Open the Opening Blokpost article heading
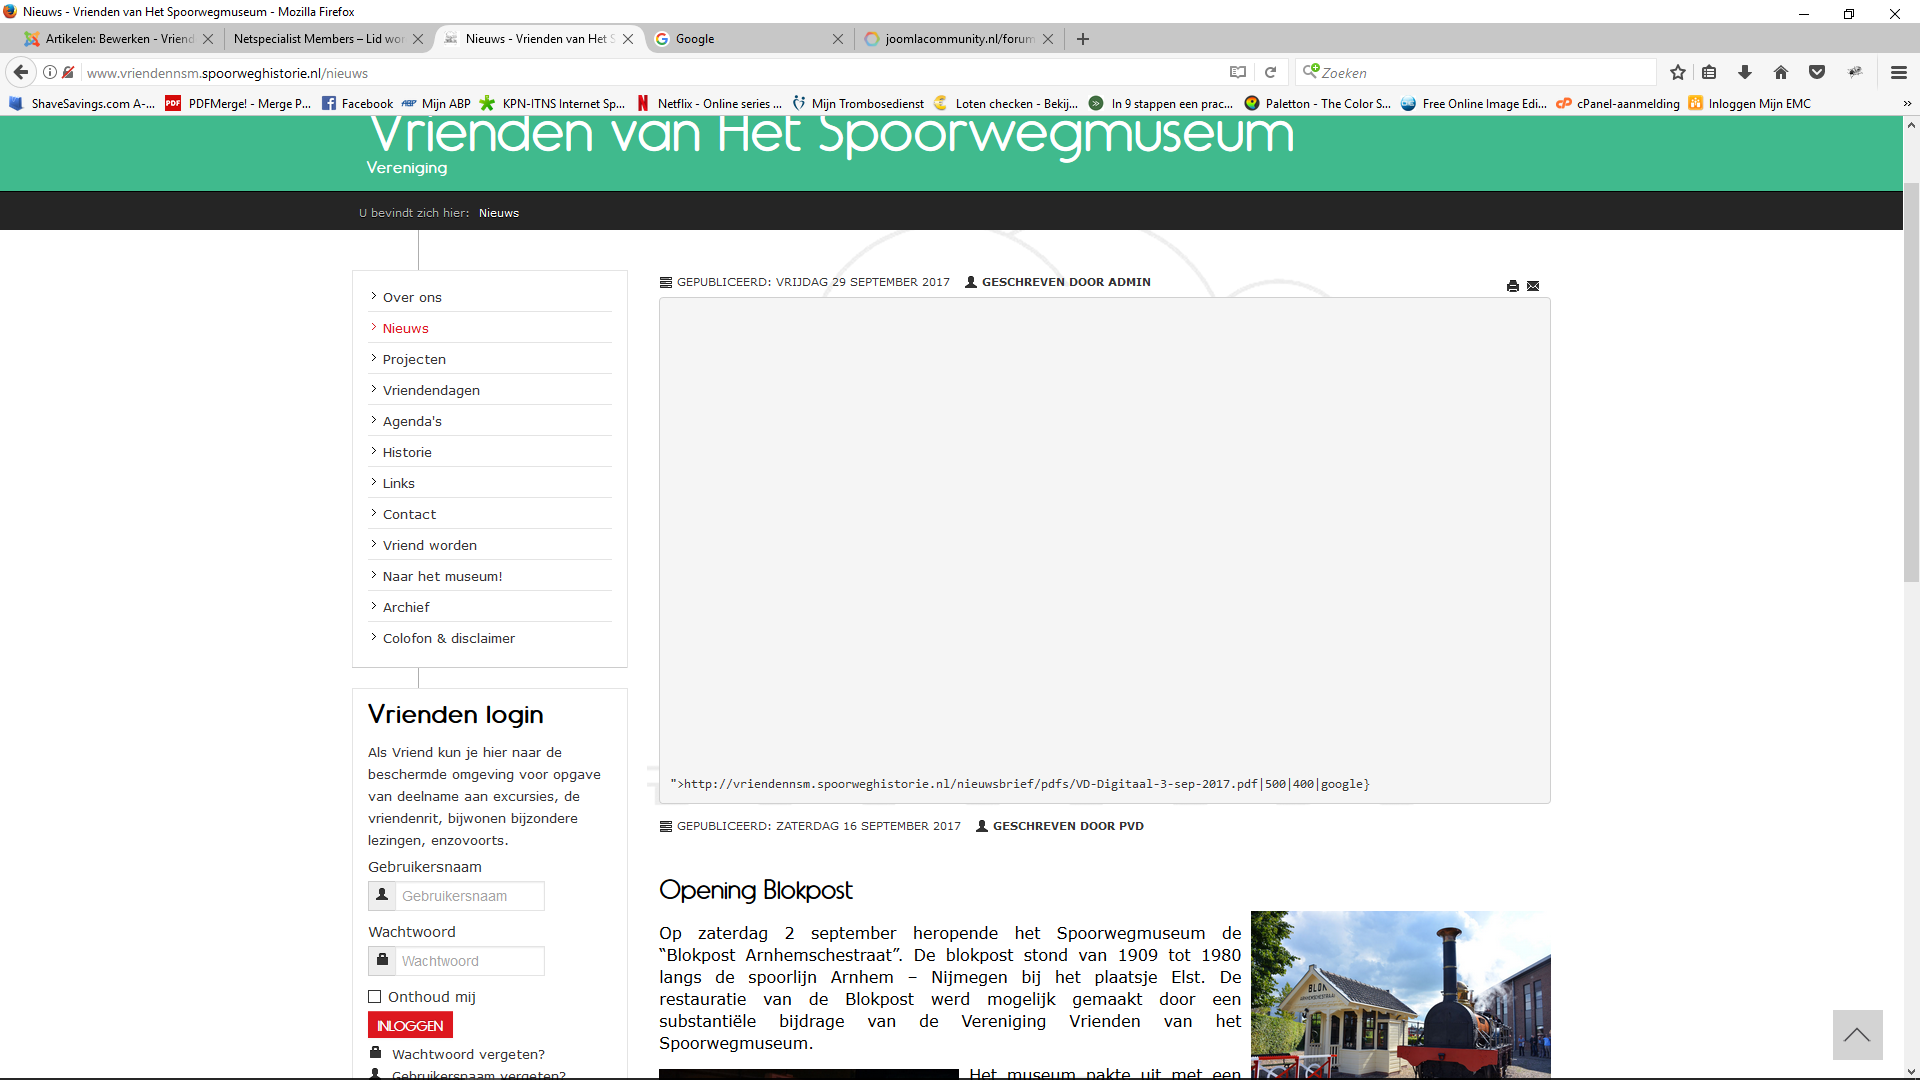Image resolution: width=1920 pixels, height=1080 pixels. [755, 890]
